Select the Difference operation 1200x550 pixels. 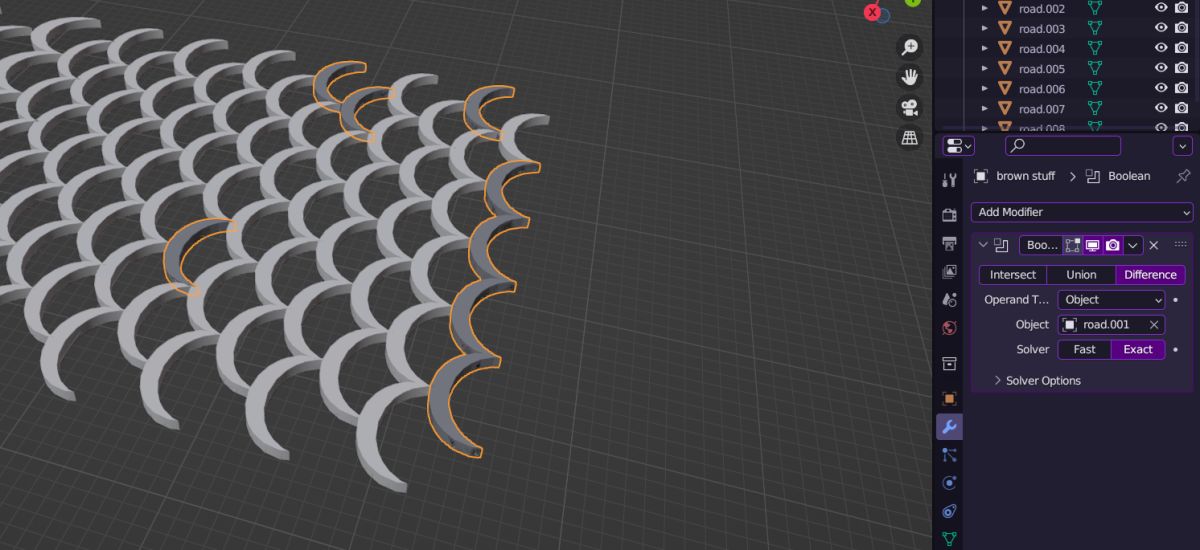pyautogui.click(x=1150, y=275)
